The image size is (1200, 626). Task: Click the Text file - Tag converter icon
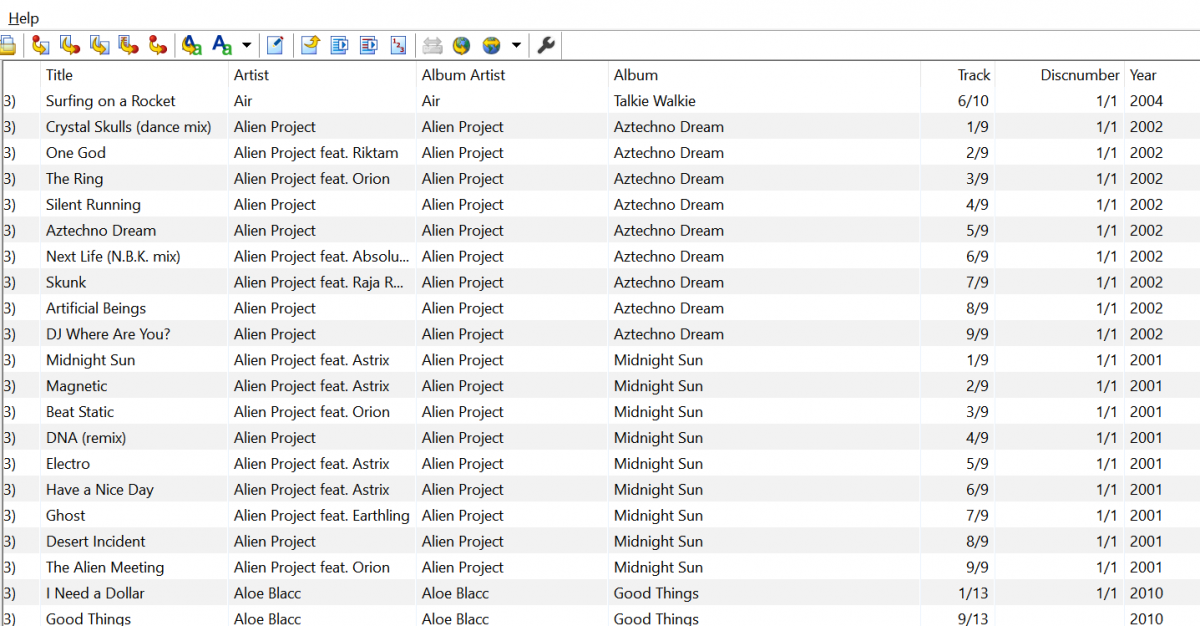click(x=128, y=45)
